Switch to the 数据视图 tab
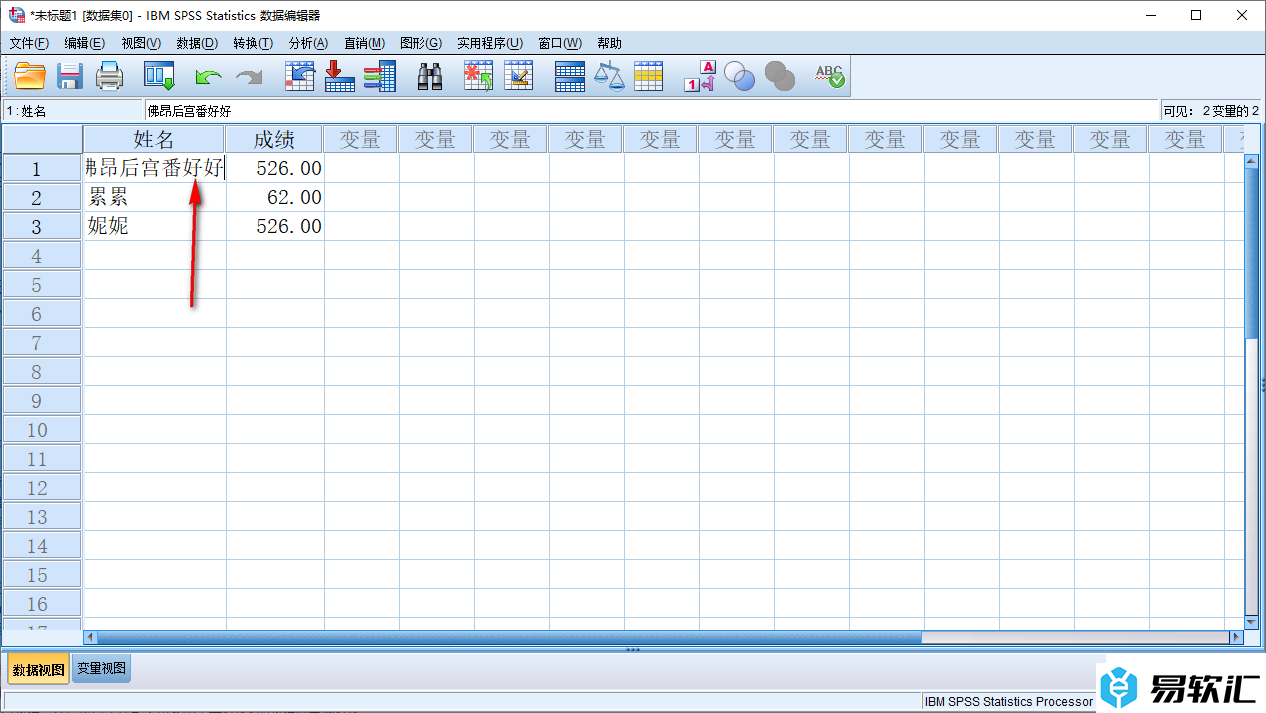The height and width of the screenshot is (713, 1266). [39, 669]
